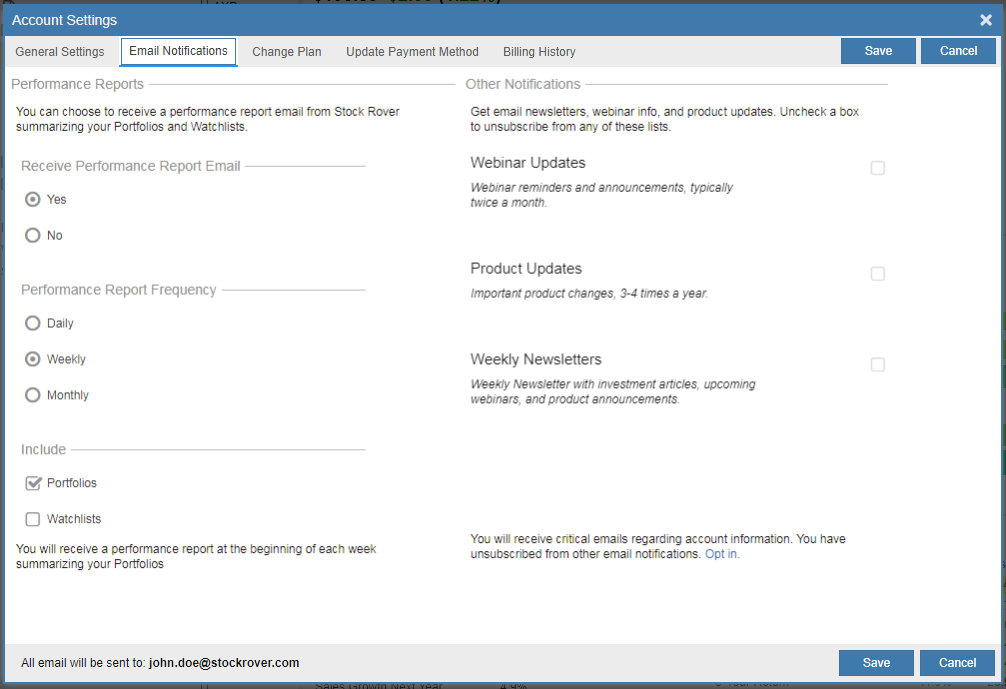Open the Change Plan tab
This screenshot has width=1006, height=689.
(286, 51)
